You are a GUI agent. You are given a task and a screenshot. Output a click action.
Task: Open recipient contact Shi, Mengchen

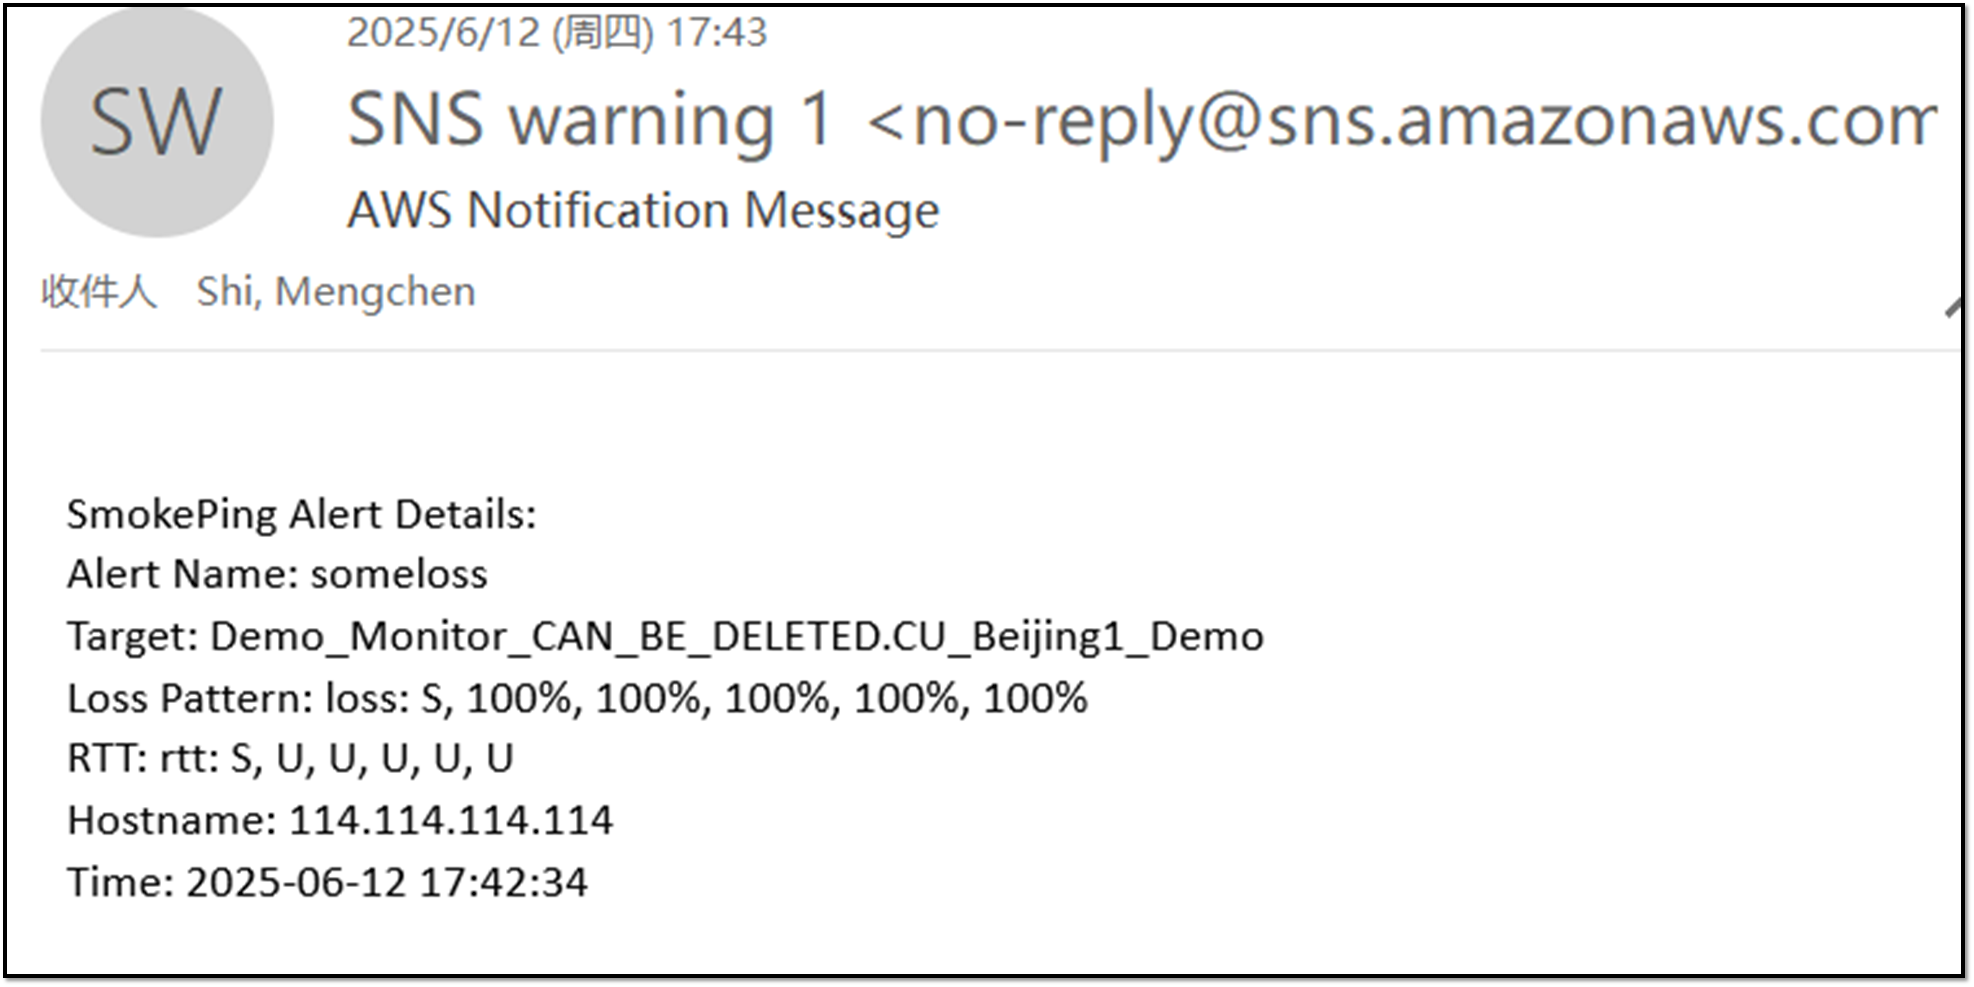(335, 292)
